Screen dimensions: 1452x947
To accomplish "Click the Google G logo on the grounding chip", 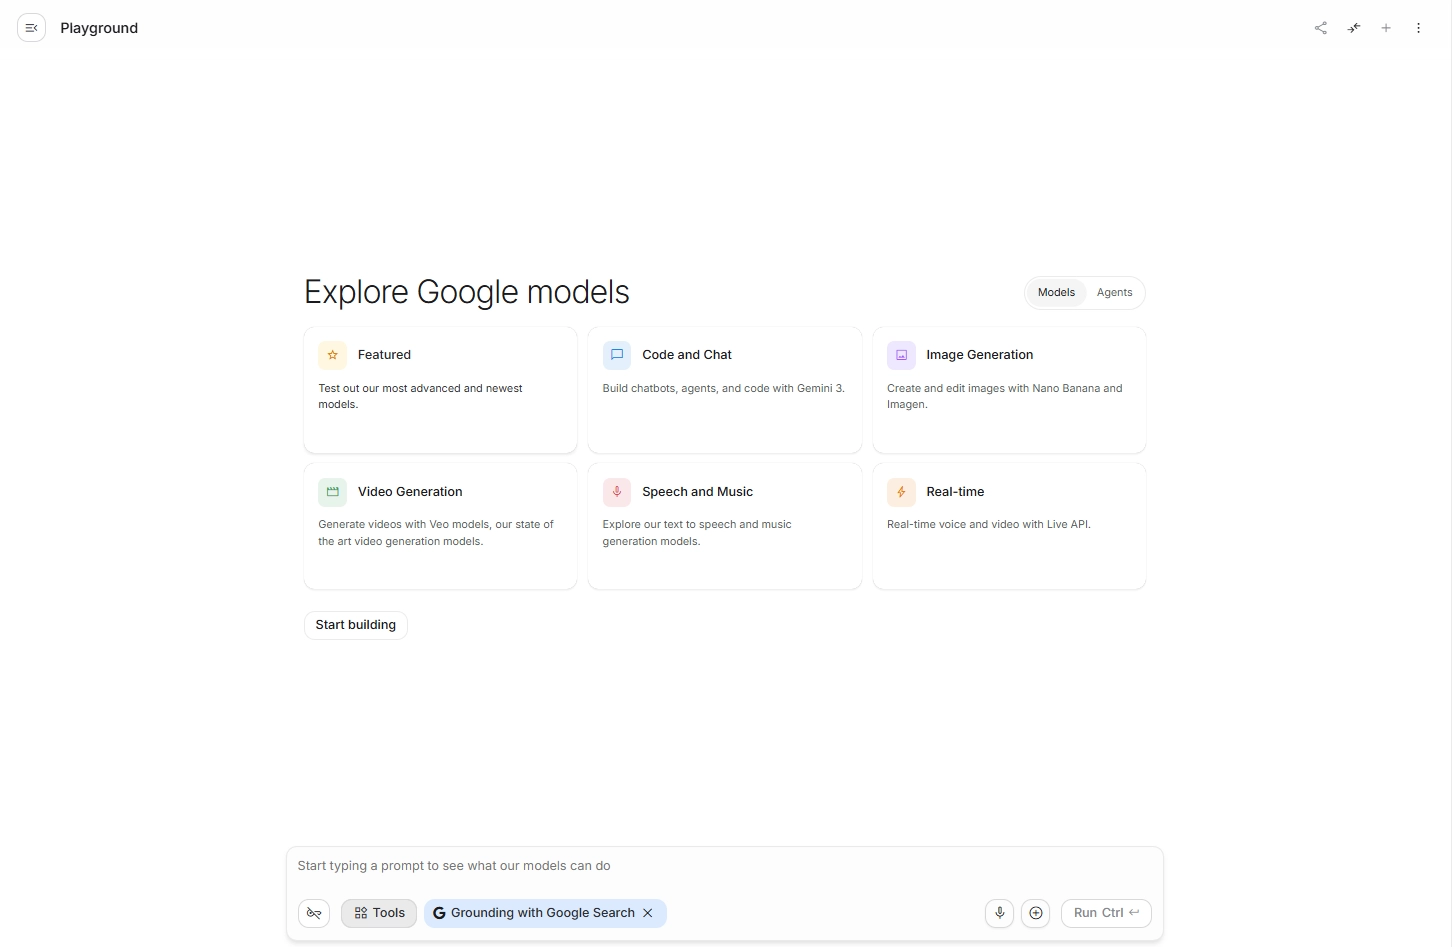I will (439, 913).
